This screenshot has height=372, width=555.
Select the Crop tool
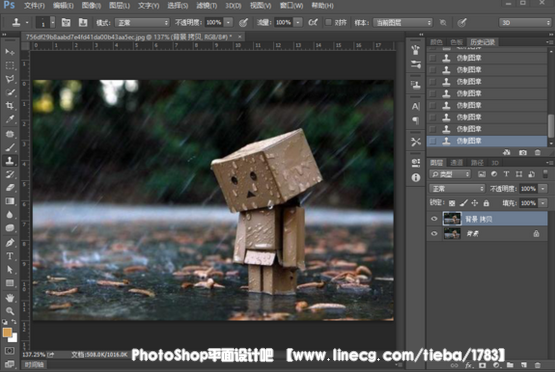pos(10,105)
